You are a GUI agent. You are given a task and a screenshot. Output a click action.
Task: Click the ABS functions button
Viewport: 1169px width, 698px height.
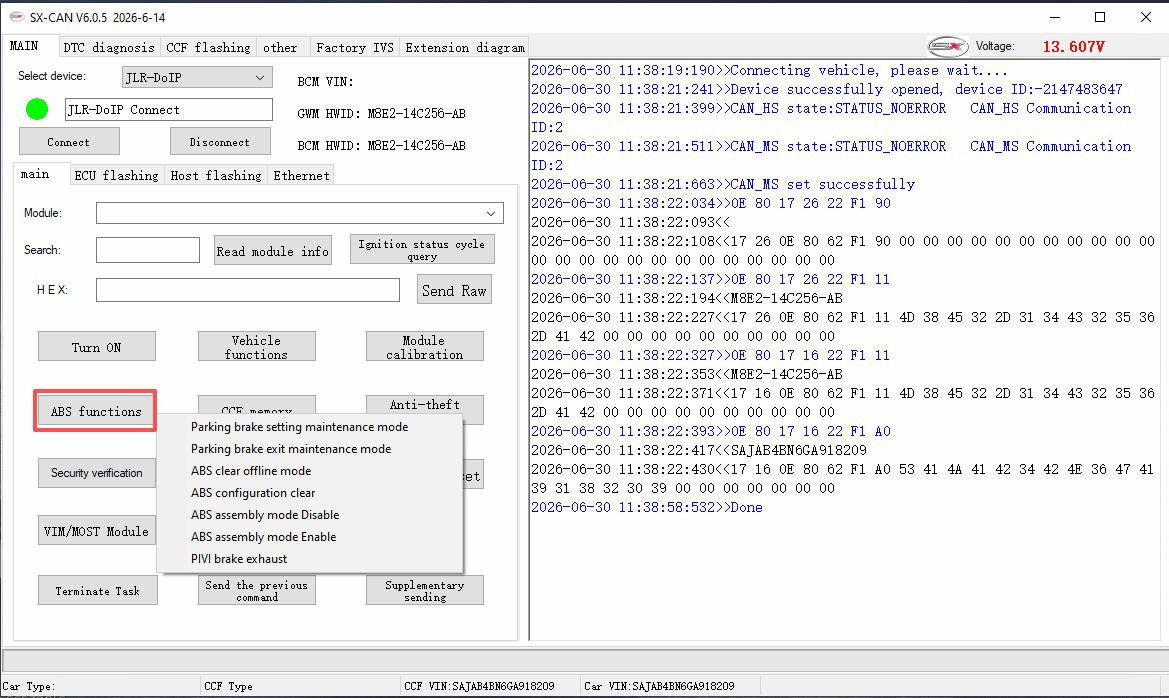click(95, 411)
